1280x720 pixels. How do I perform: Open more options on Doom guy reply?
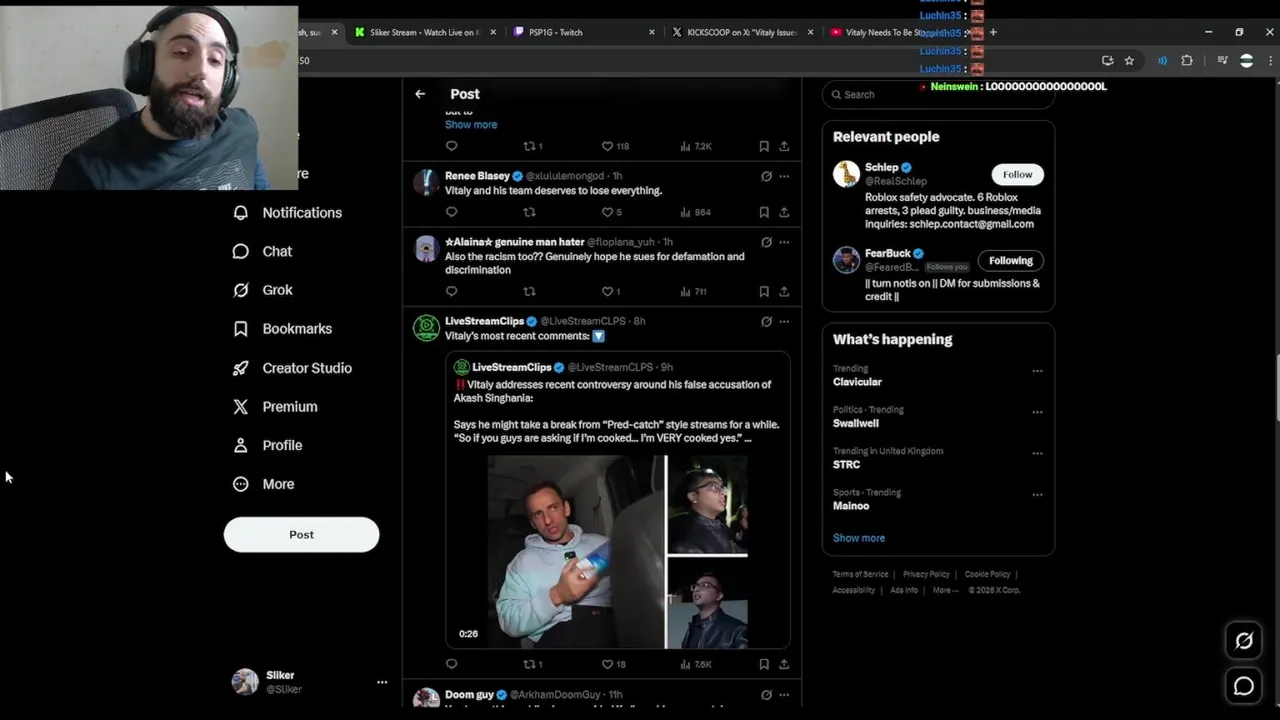pos(784,695)
